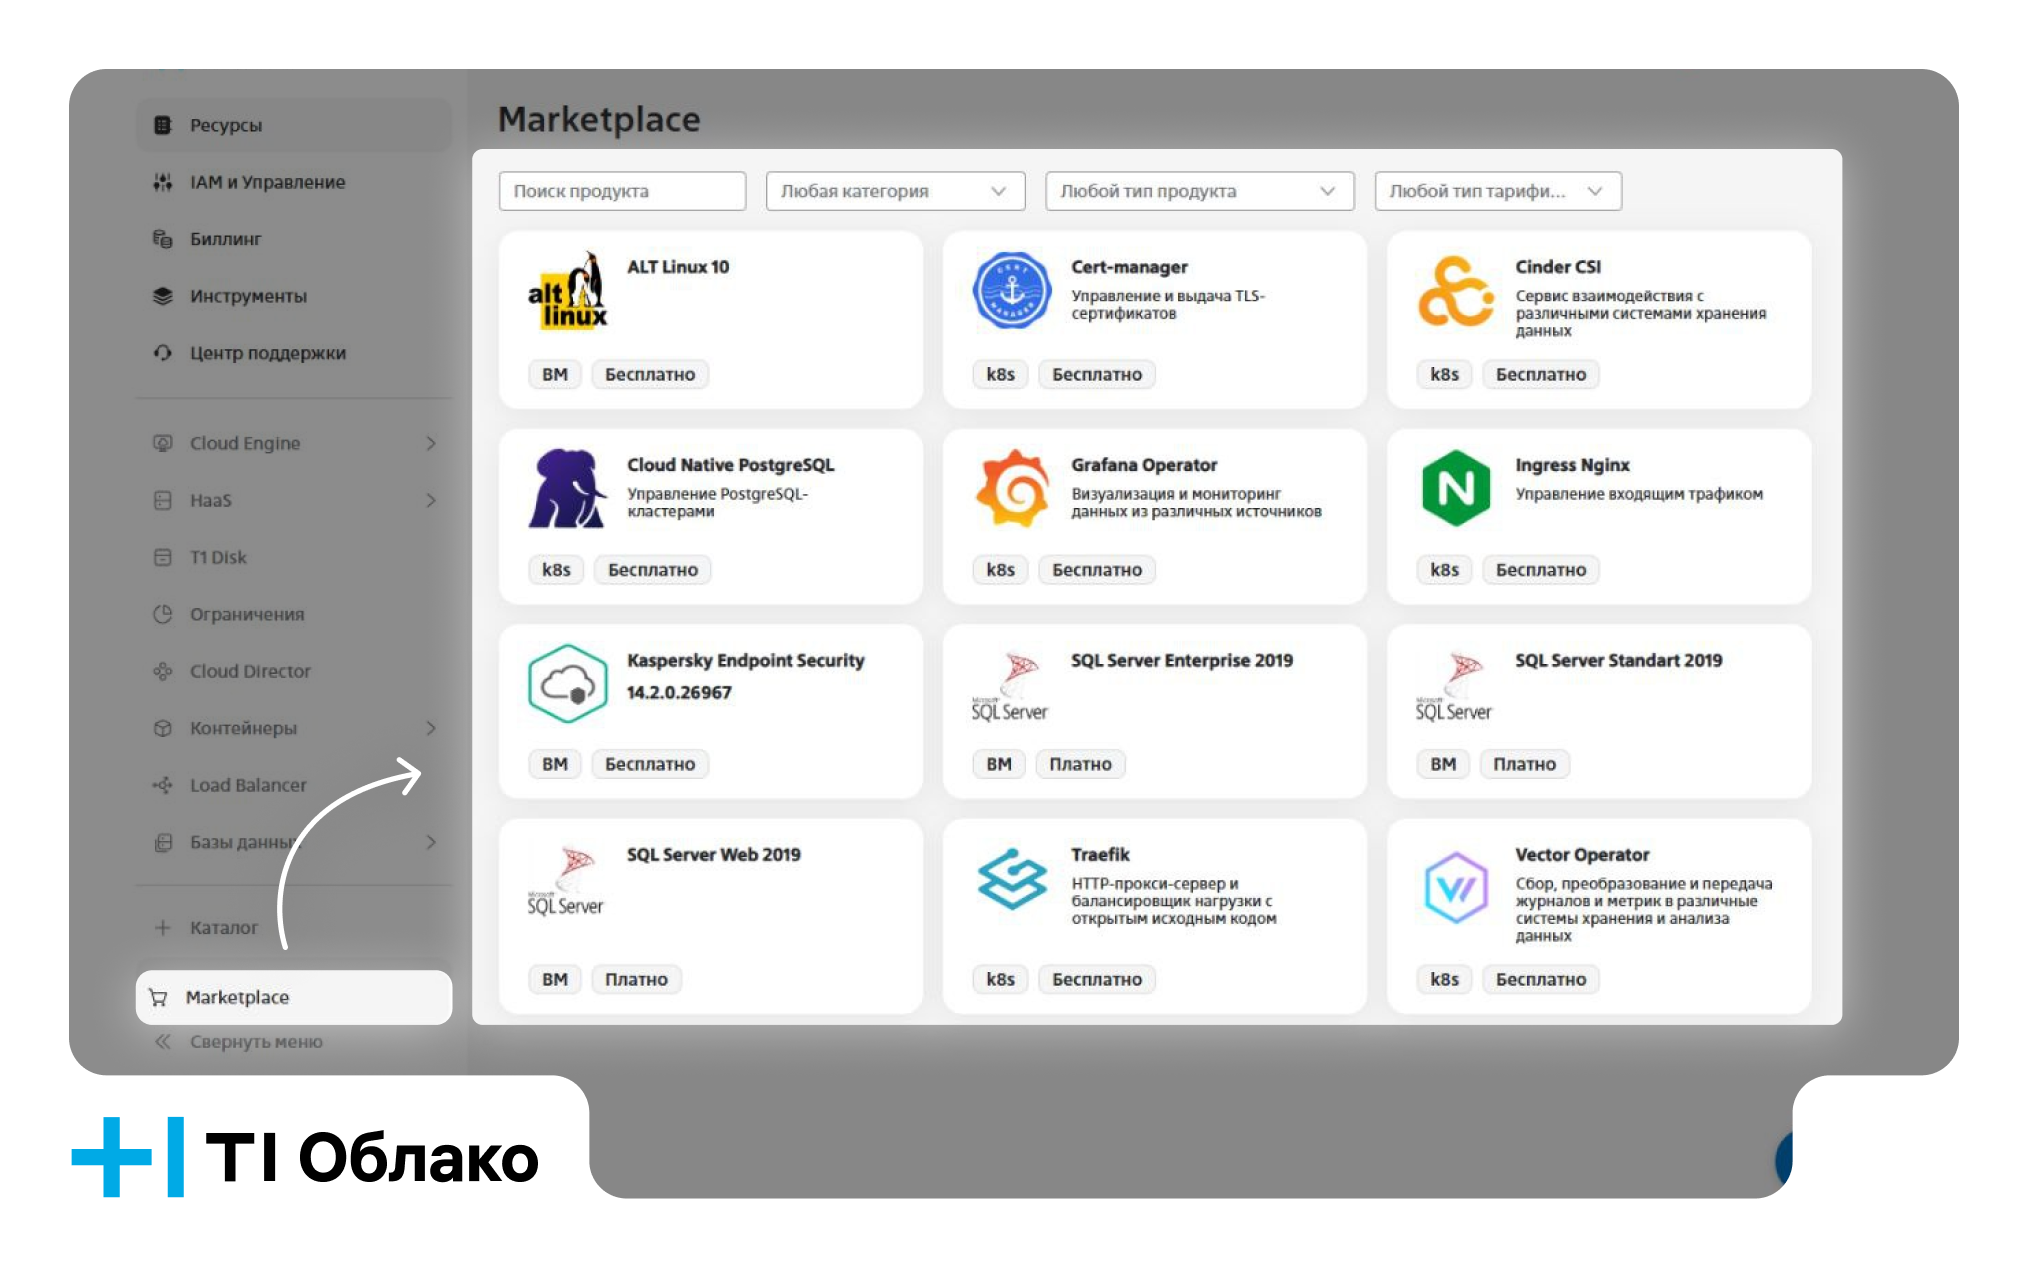Click the Load Balancer icon
The image size is (2028, 1268).
point(162,785)
